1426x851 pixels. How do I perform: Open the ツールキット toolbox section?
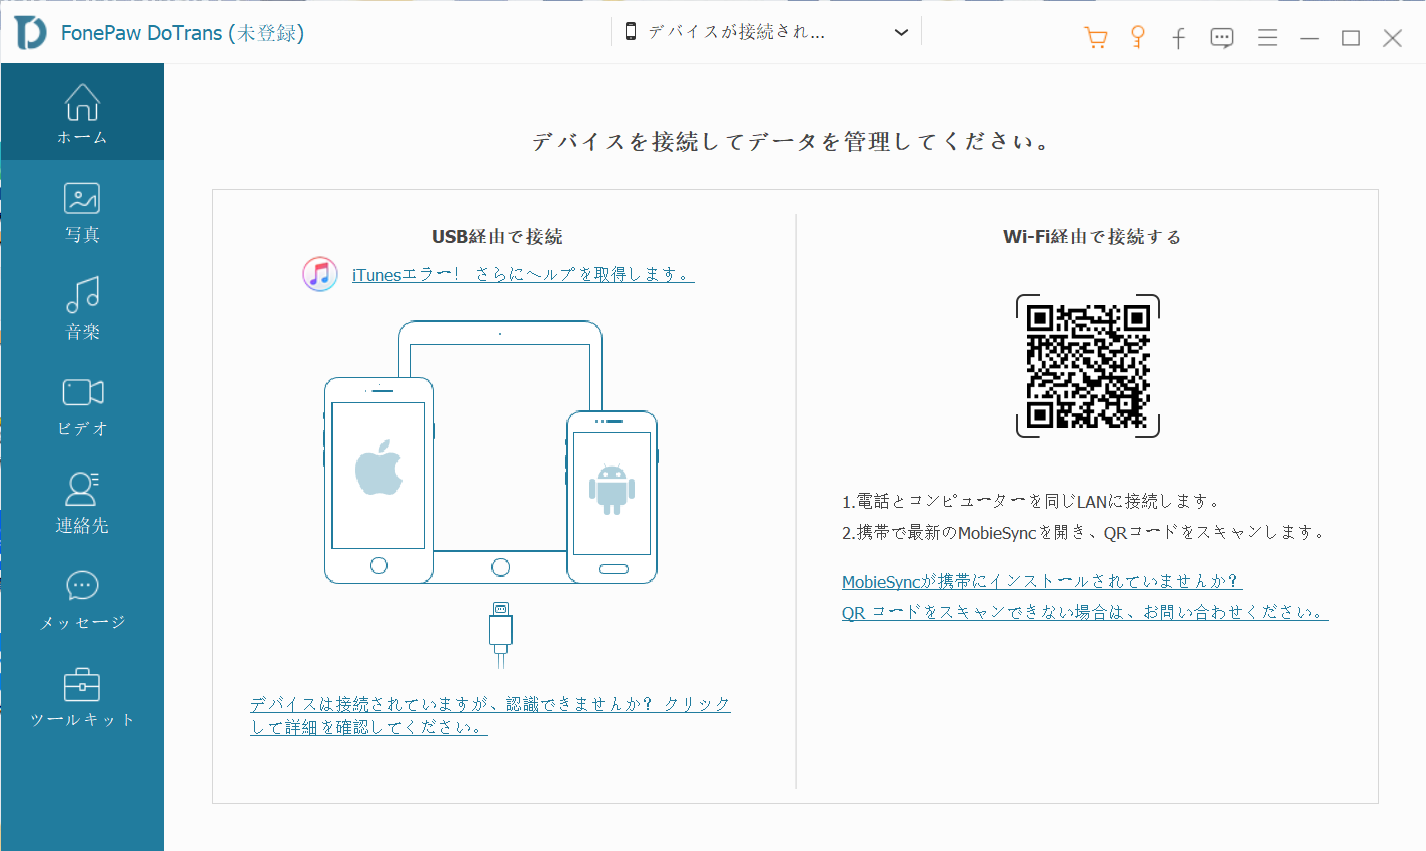(82, 697)
